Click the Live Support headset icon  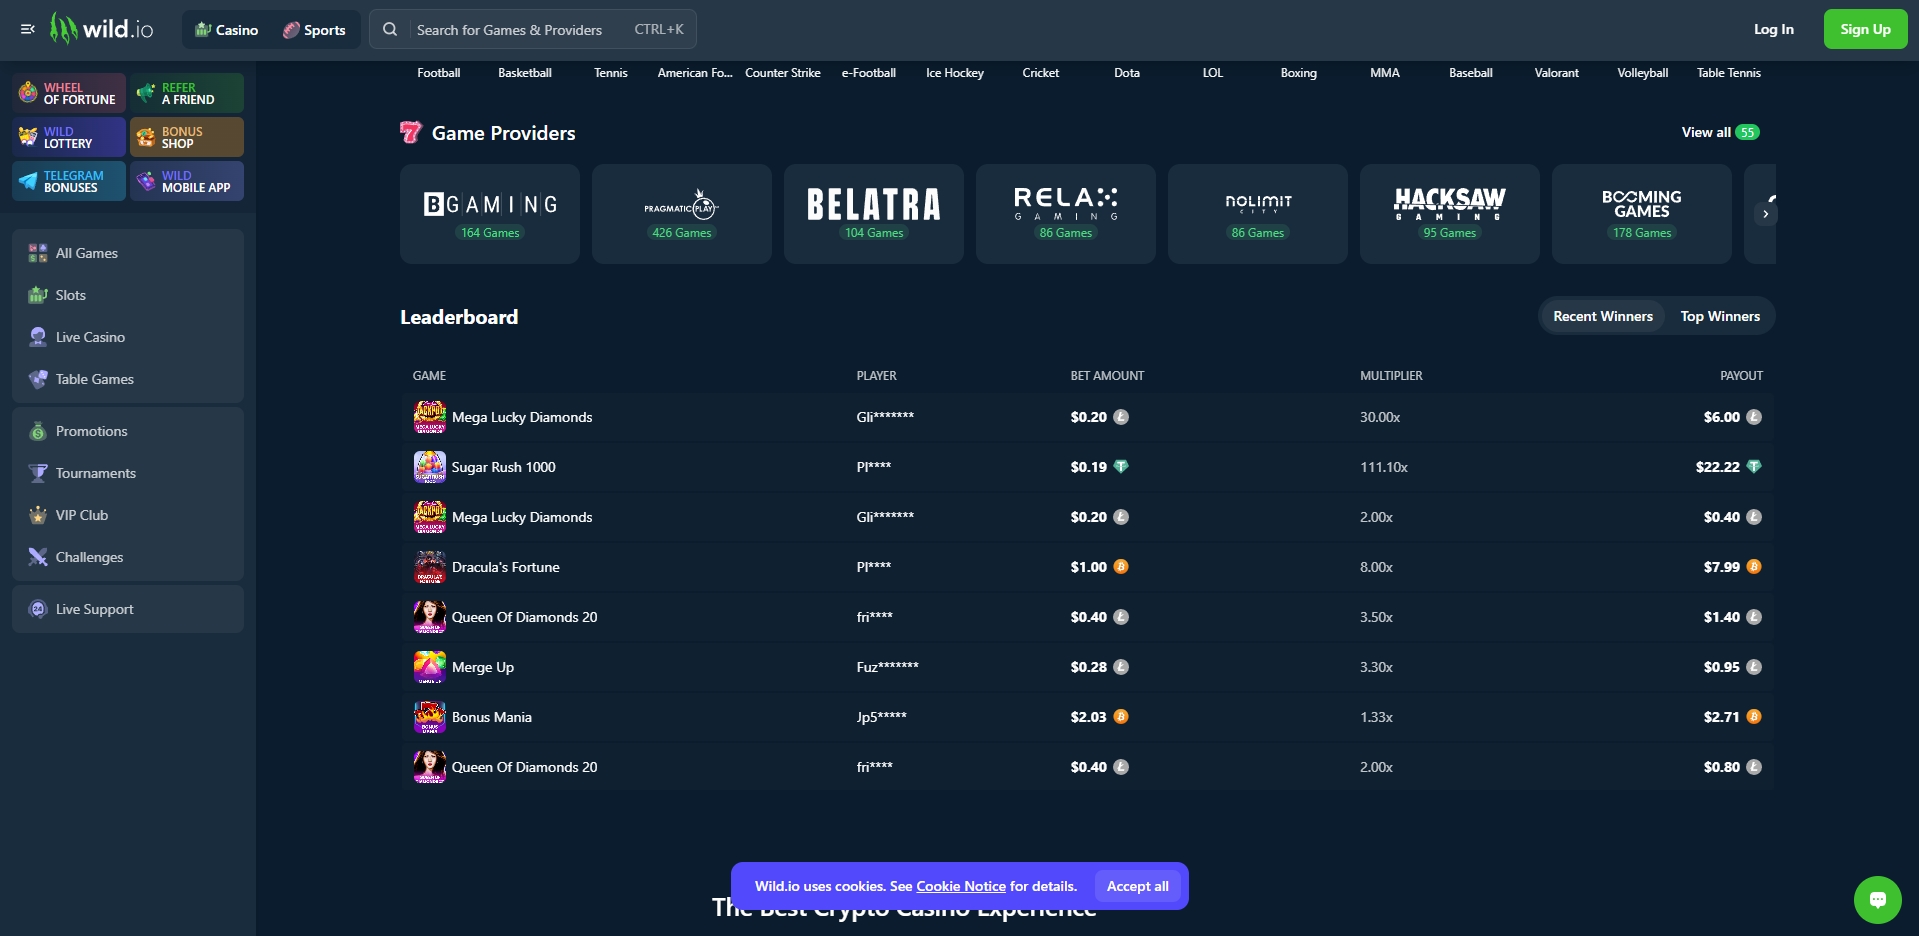click(x=38, y=609)
